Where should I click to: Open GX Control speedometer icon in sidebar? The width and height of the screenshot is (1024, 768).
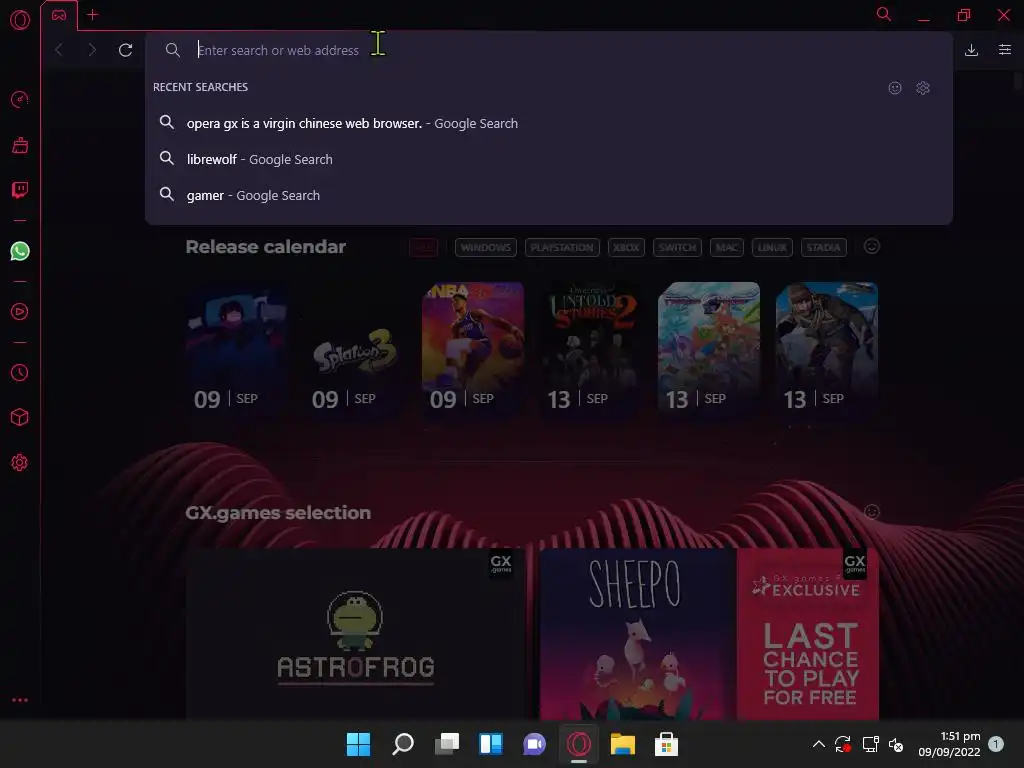coord(20,99)
